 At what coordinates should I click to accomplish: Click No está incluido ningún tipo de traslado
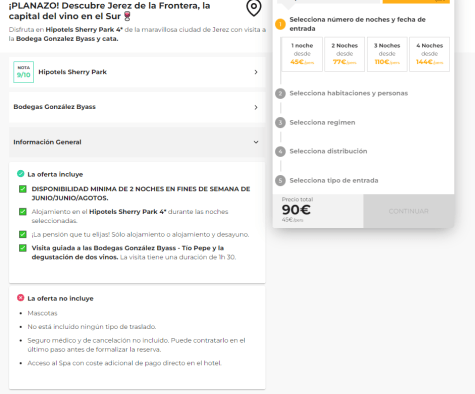[x=92, y=327]
